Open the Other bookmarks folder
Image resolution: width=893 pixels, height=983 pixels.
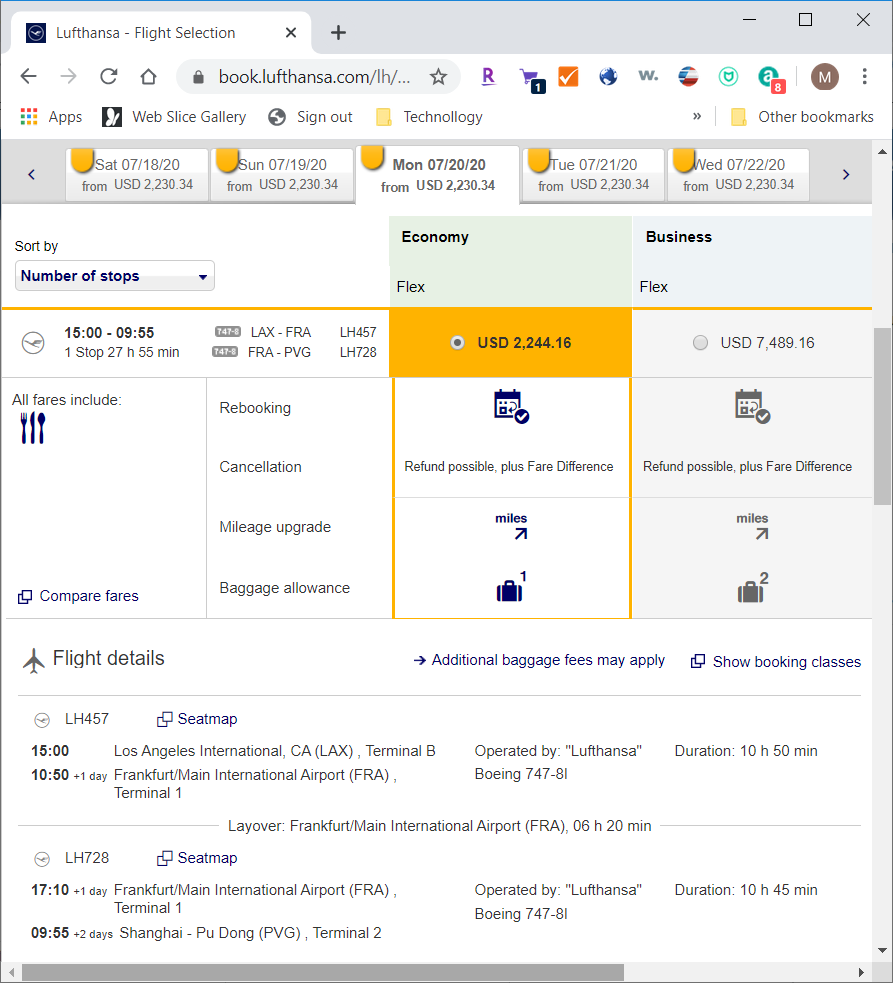point(802,117)
